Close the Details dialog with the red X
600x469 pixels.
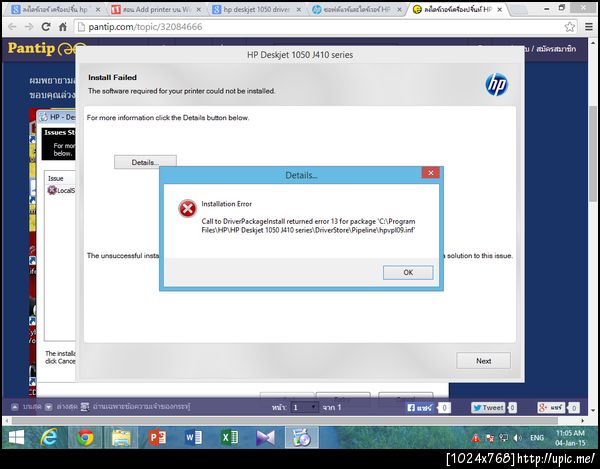tap(430, 173)
